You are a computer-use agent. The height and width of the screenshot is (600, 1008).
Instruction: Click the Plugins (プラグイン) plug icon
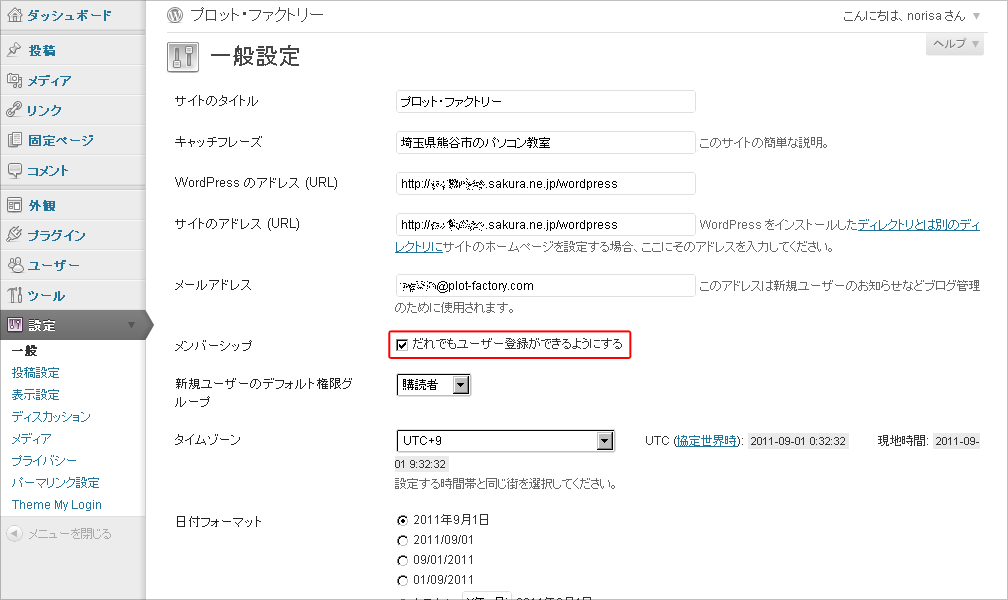[x=14, y=235]
